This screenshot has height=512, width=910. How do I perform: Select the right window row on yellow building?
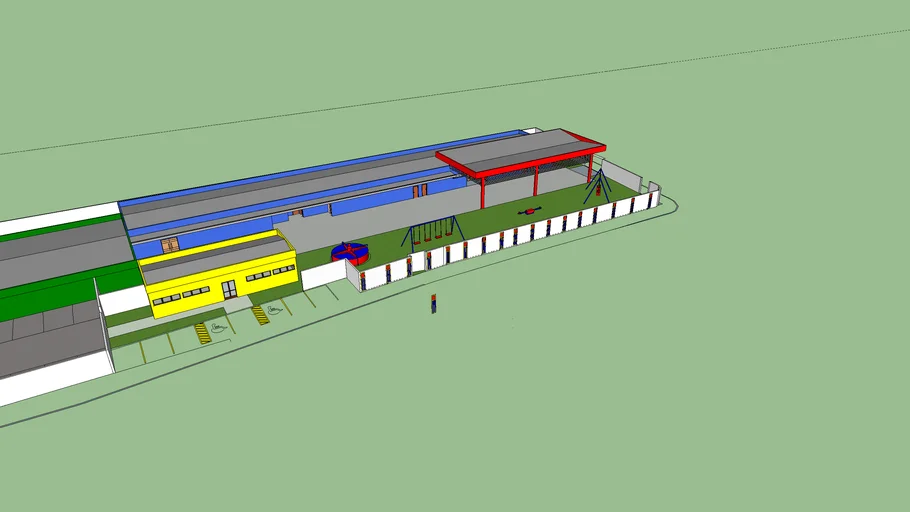[x=271, y=272]
